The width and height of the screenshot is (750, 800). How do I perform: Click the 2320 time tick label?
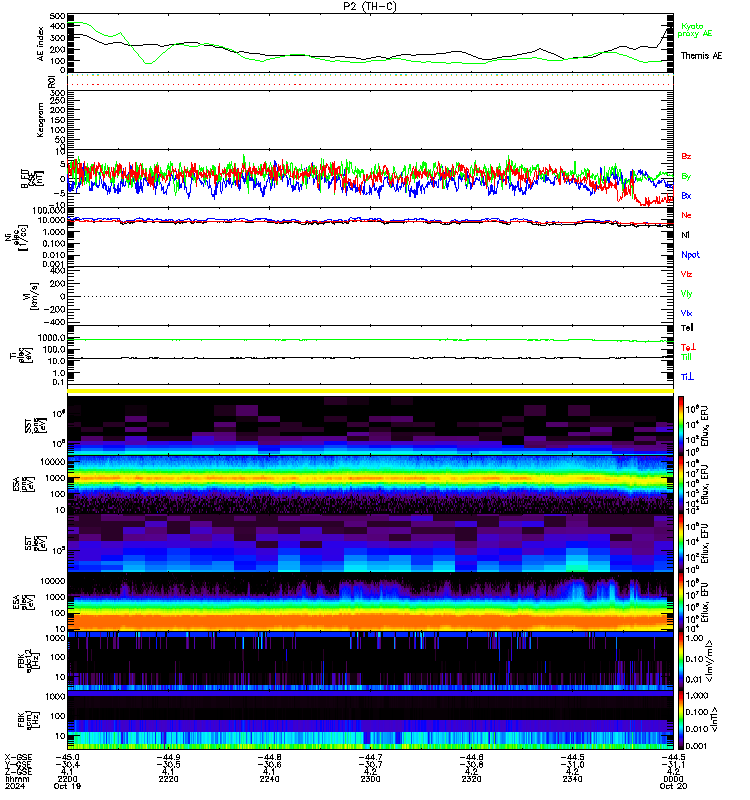coord(471,779)
